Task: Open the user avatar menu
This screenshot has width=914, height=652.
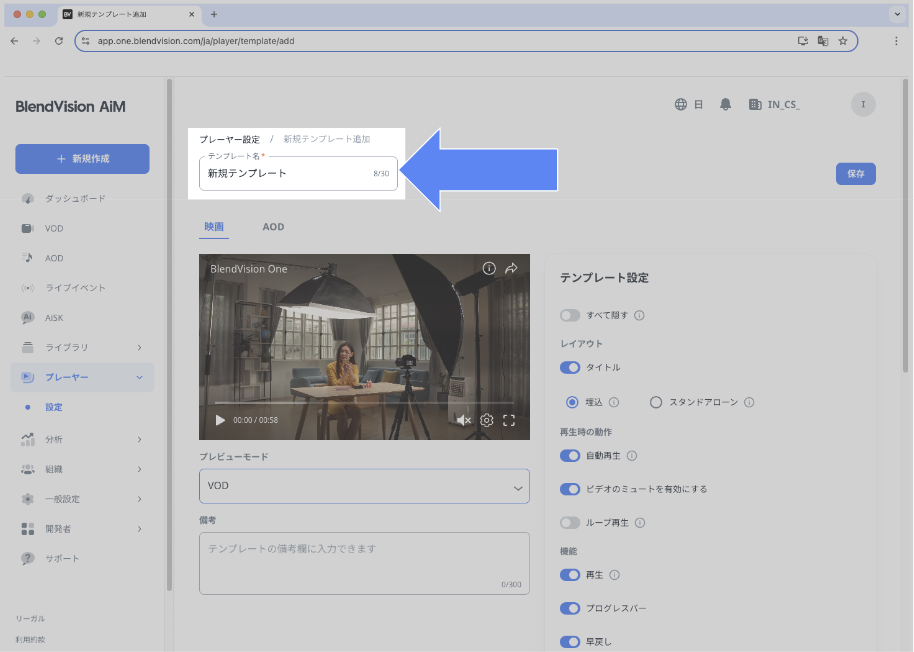Action: [x=863, y=104]
